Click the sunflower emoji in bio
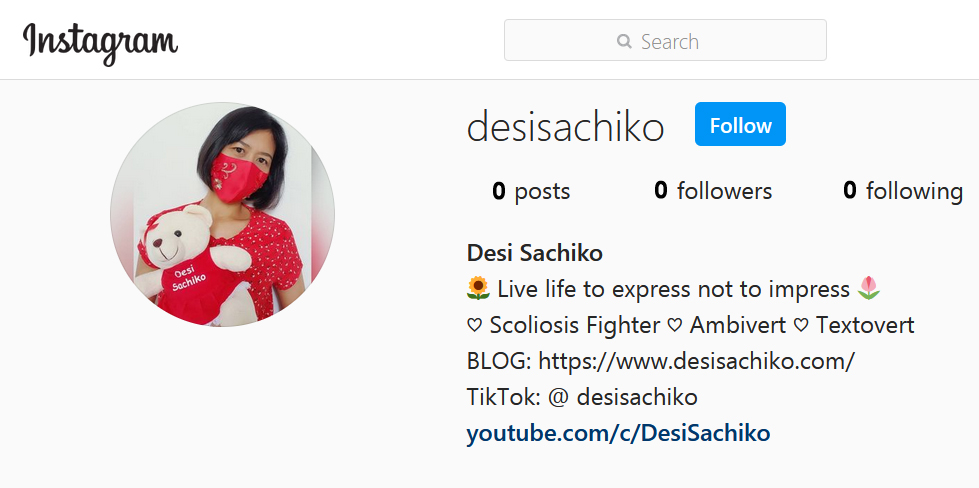 point(478,288)
